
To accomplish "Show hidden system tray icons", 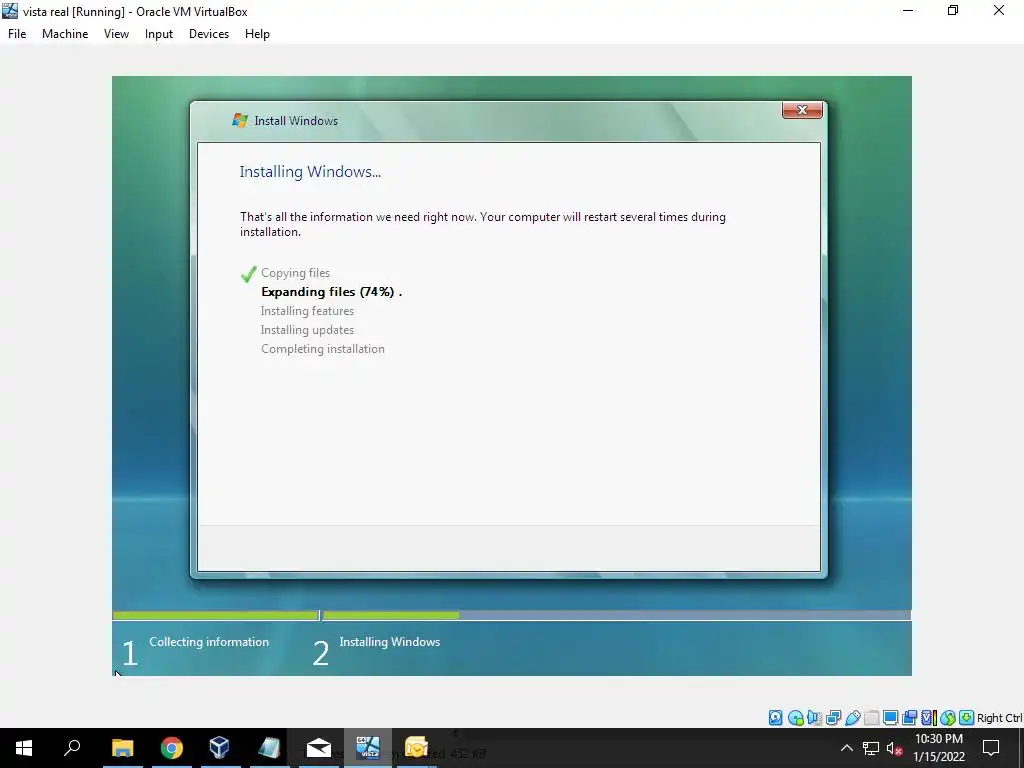I will click(846, 748).
